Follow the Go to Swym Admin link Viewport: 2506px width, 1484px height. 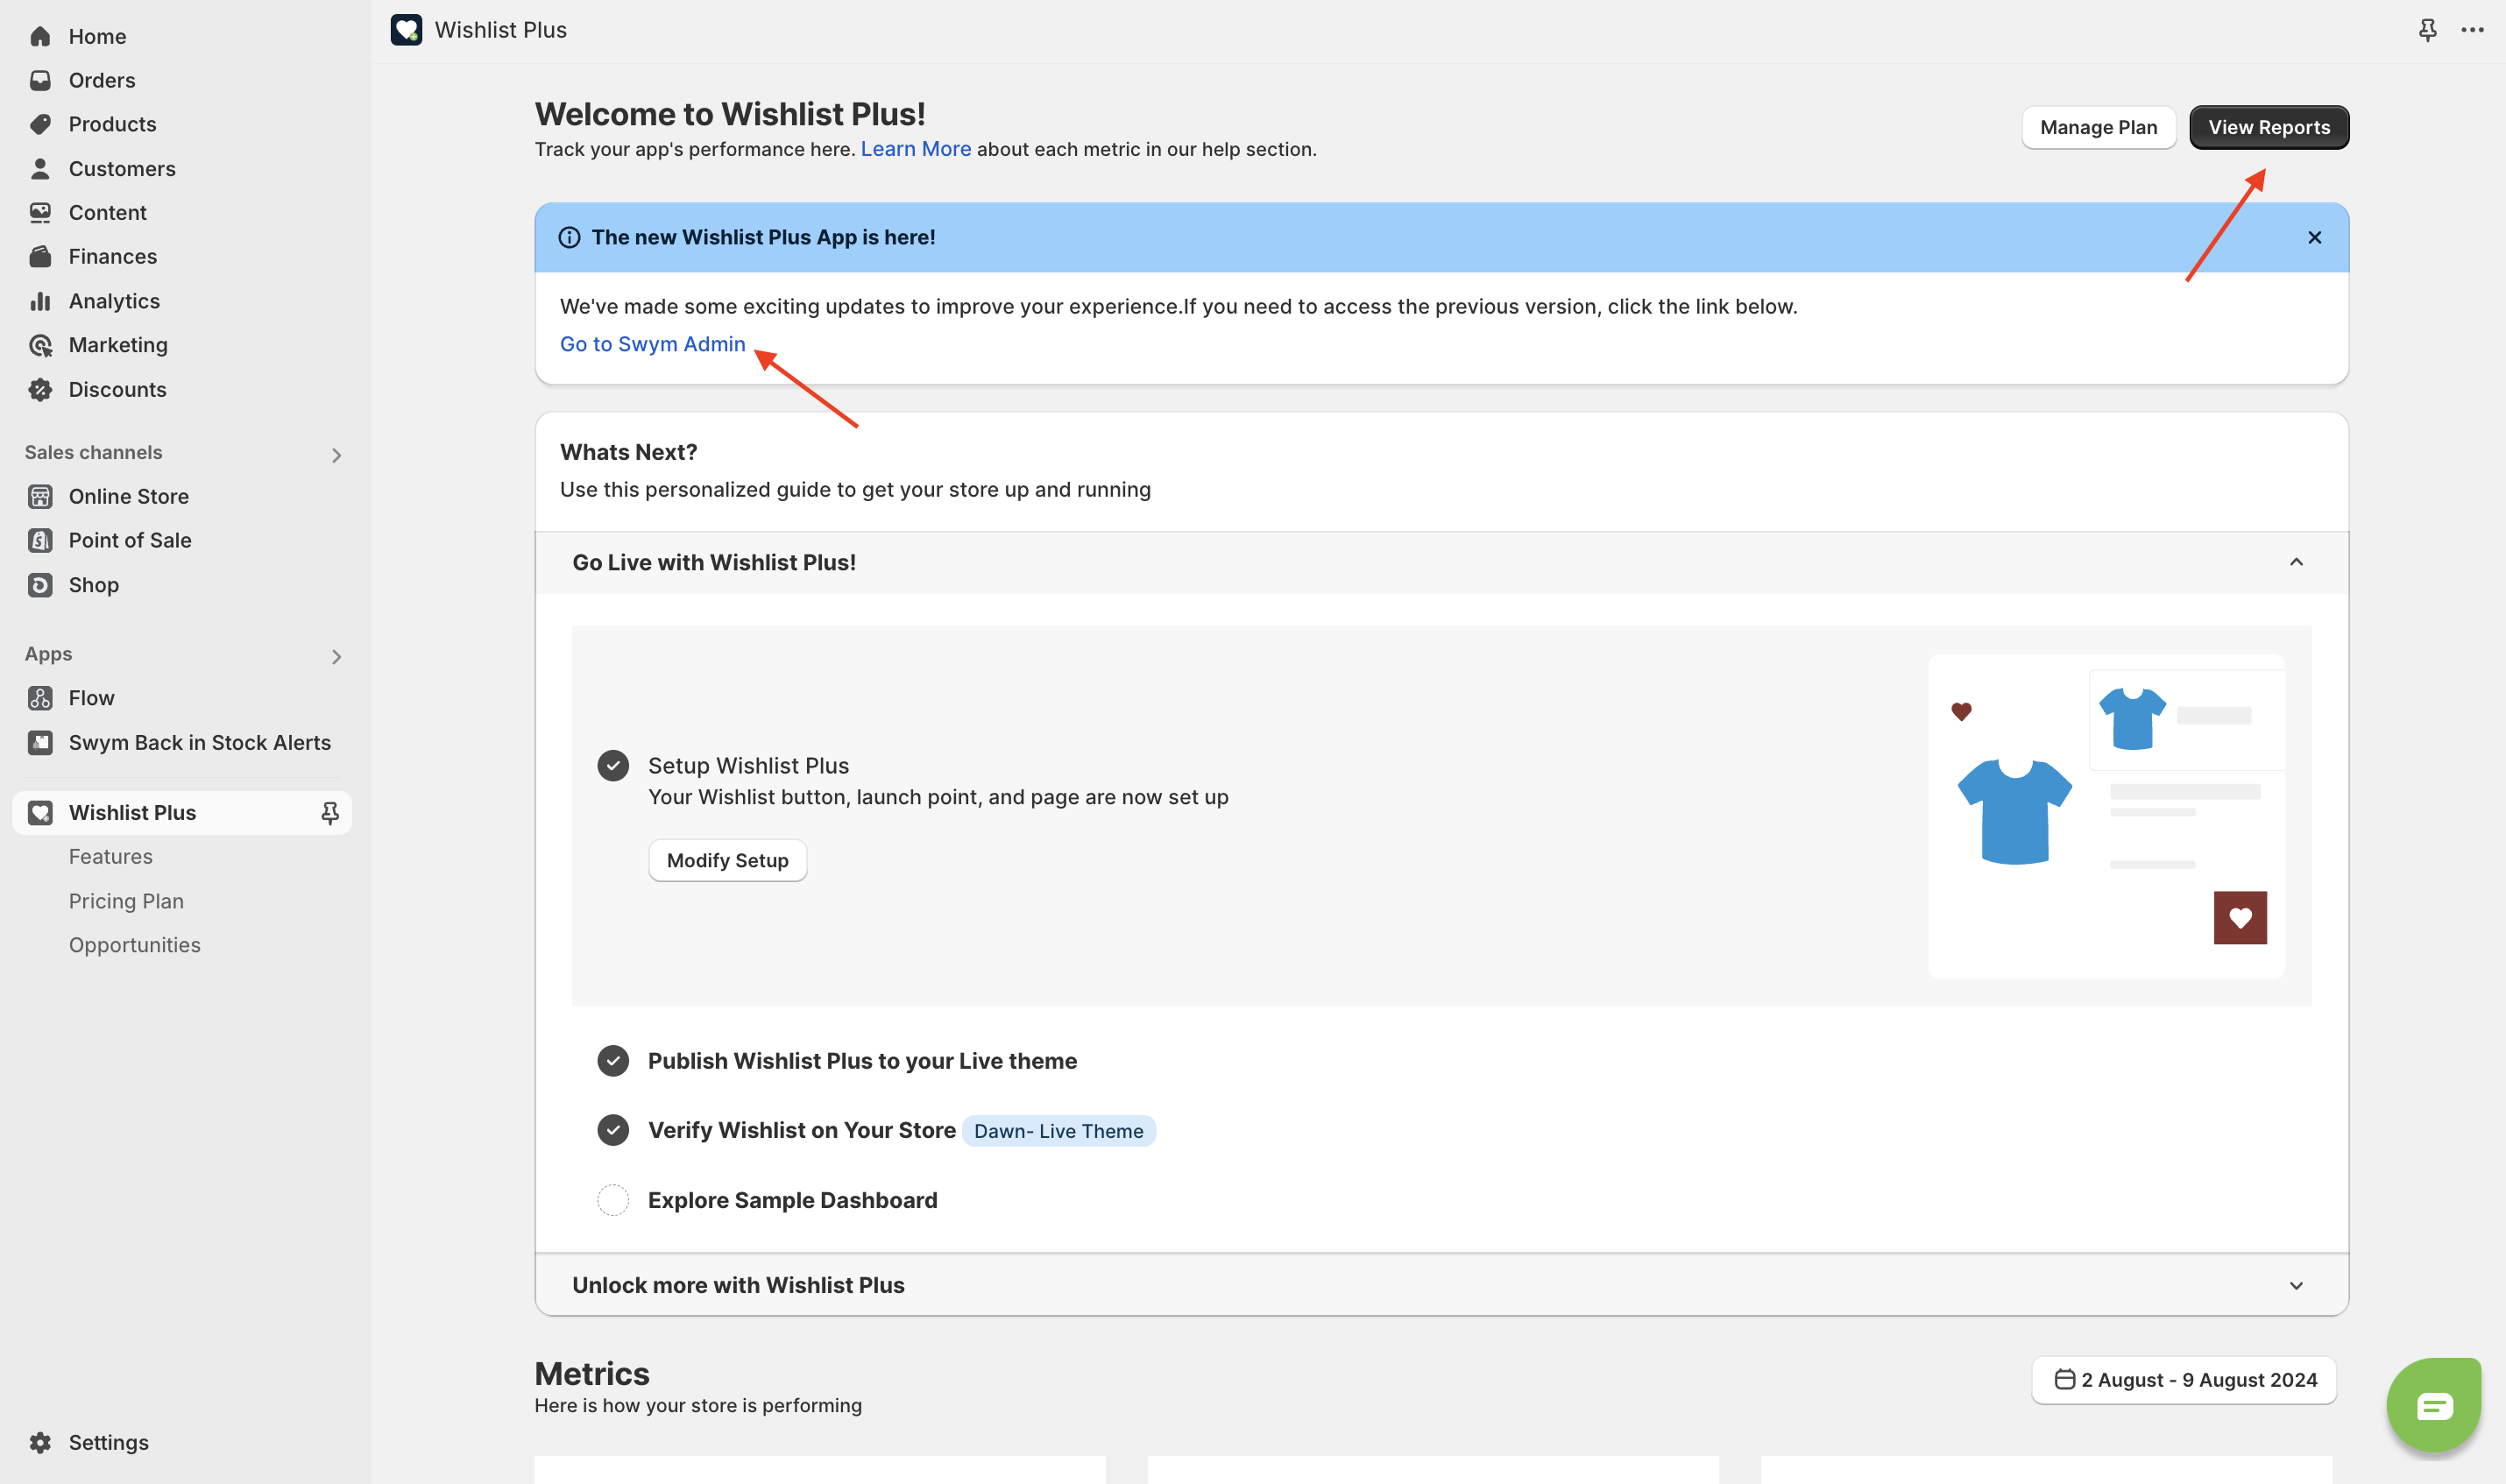point(652,344)
